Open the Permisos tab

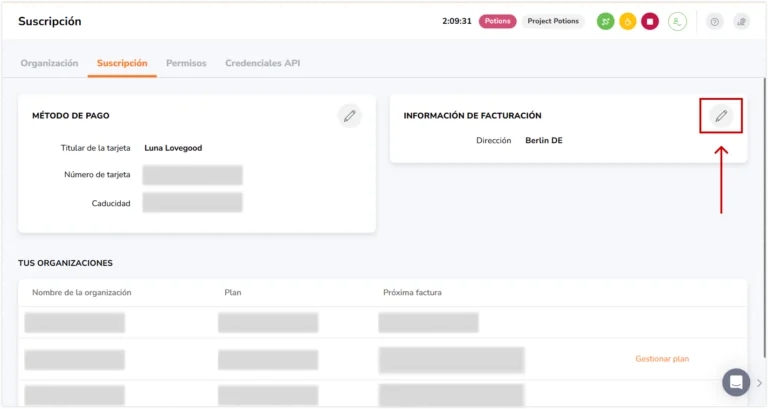(x=186, y=63)
